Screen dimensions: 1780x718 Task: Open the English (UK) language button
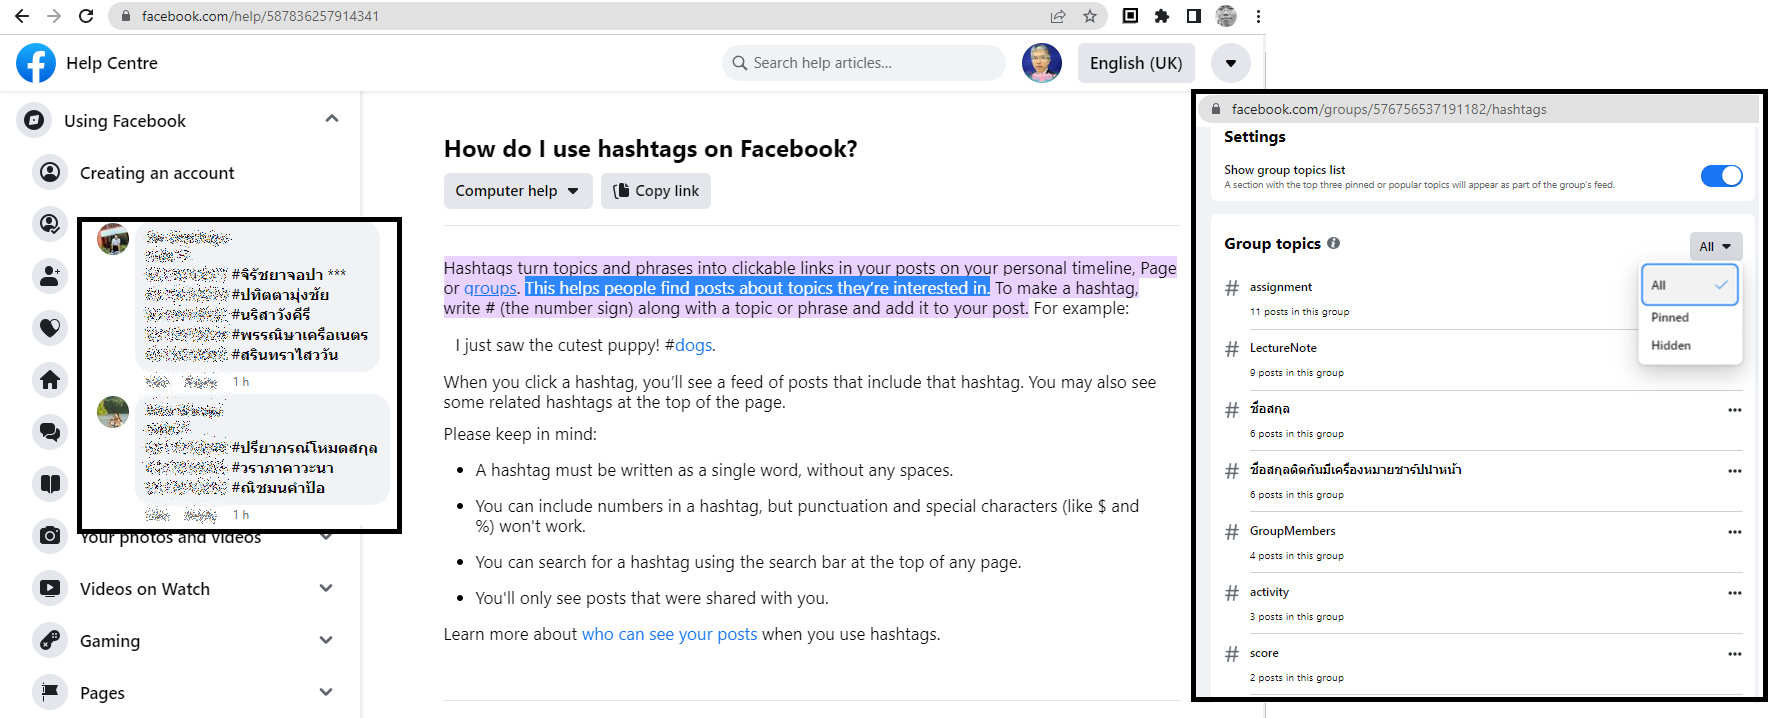click(x=1135, y=63)
